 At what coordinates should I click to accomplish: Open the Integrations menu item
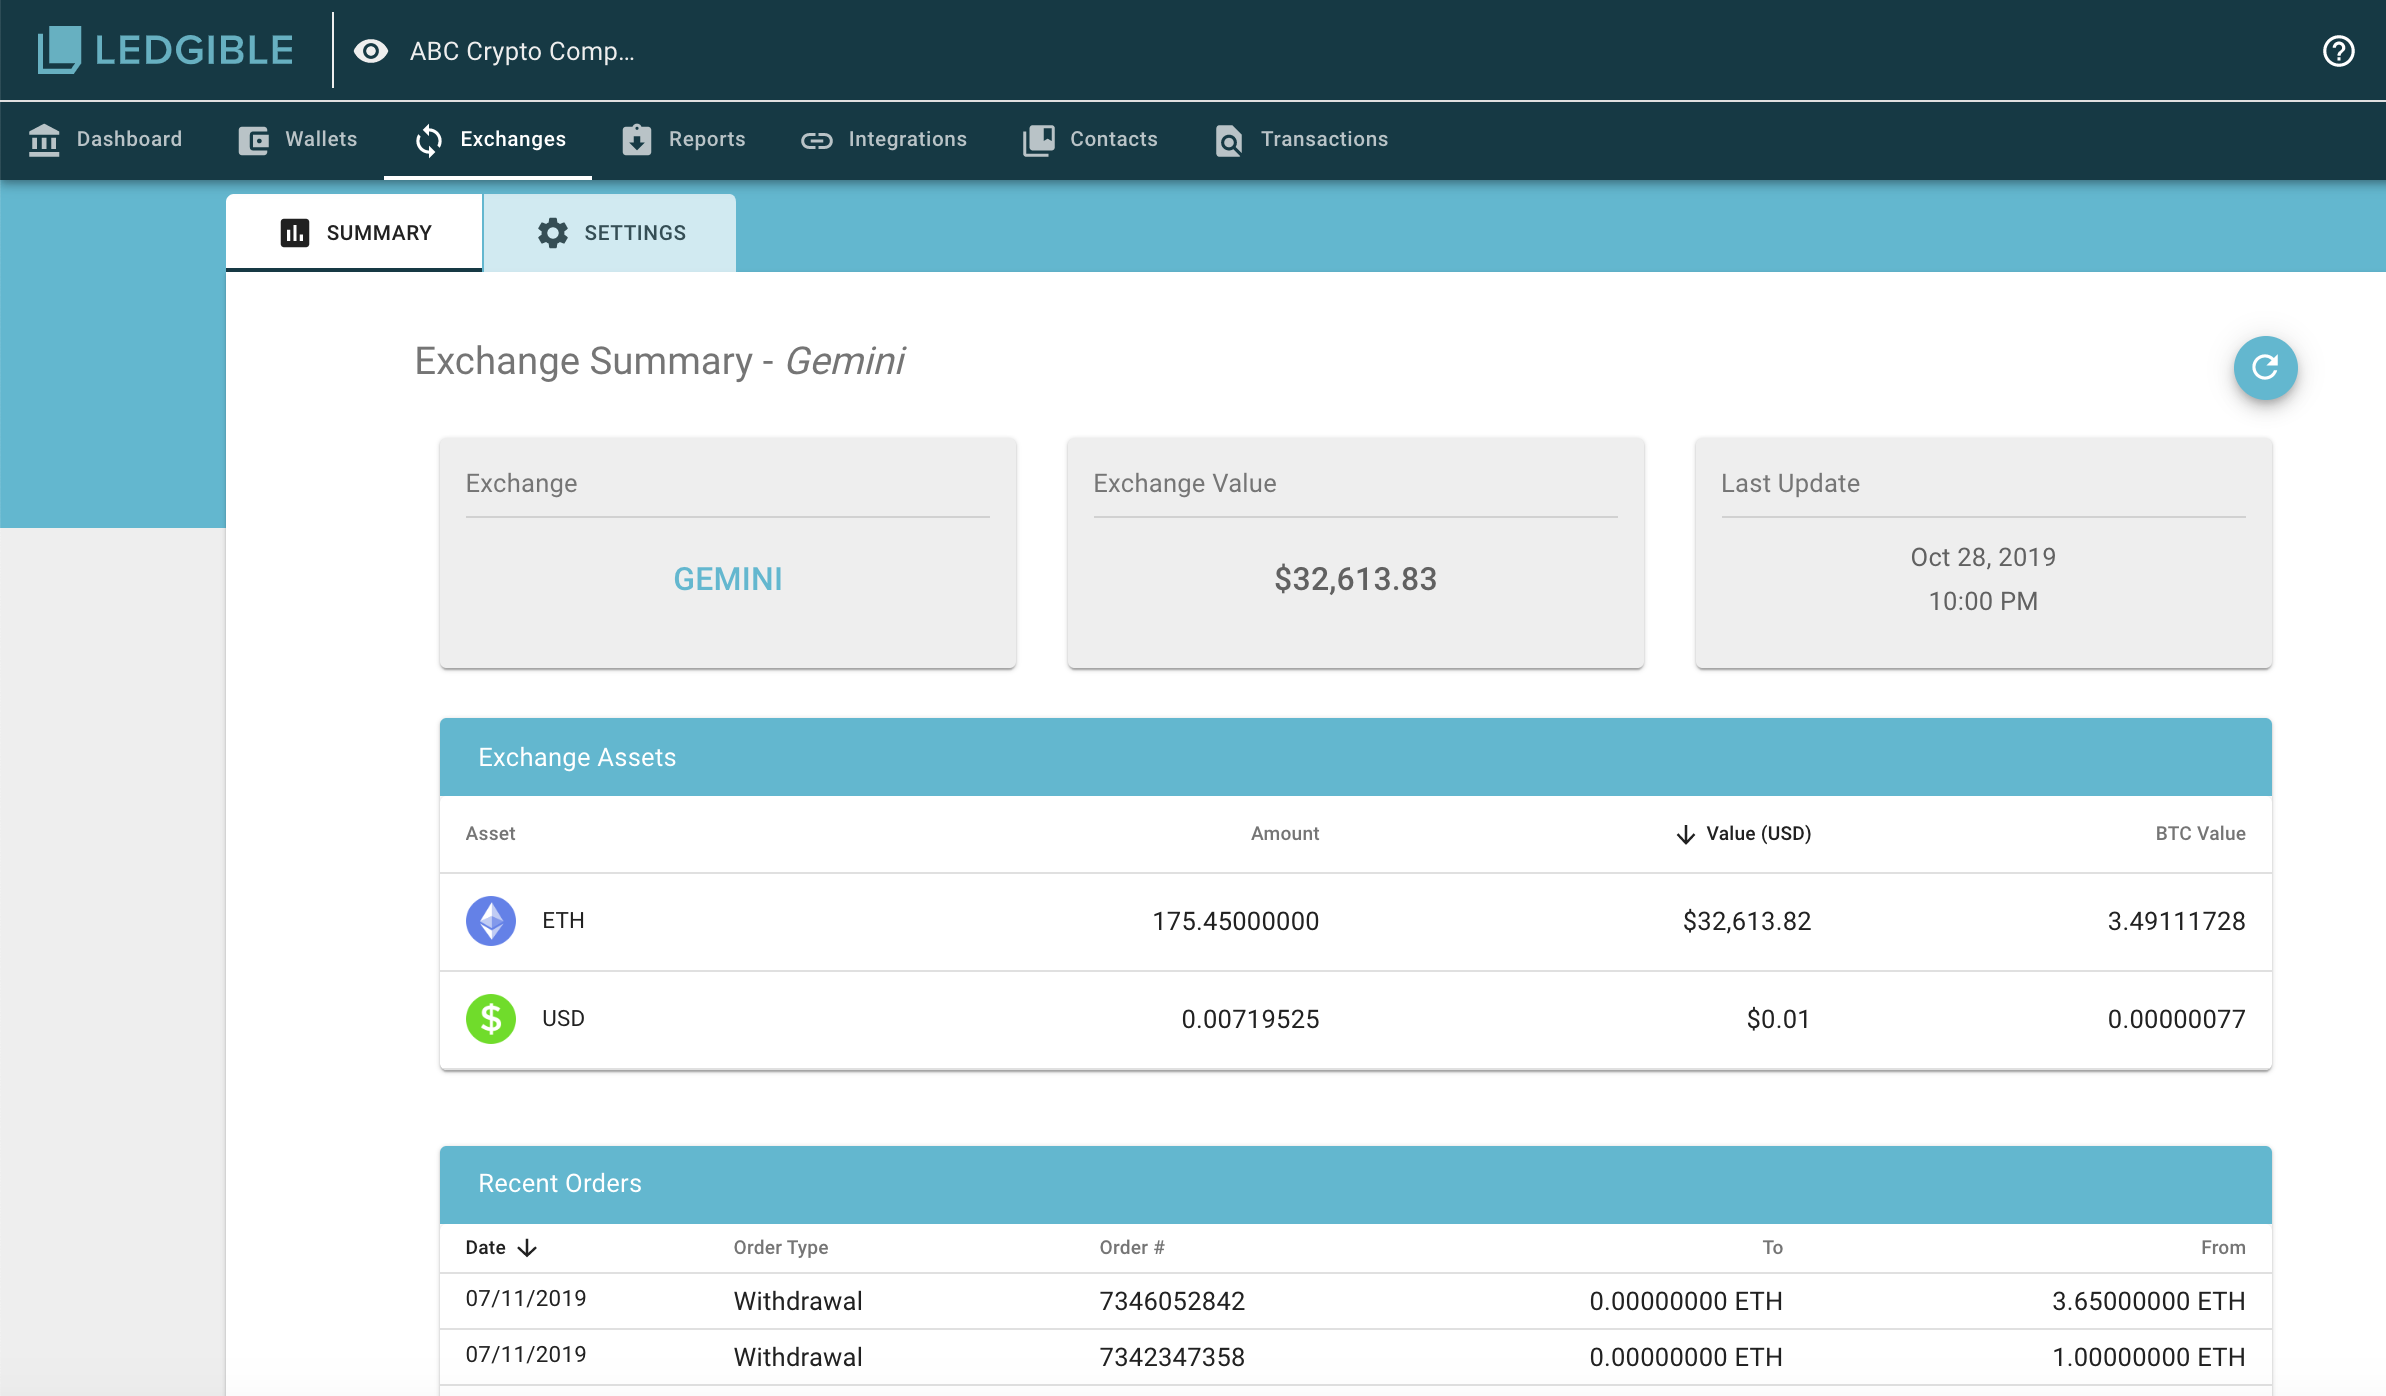tap(884, 140)
